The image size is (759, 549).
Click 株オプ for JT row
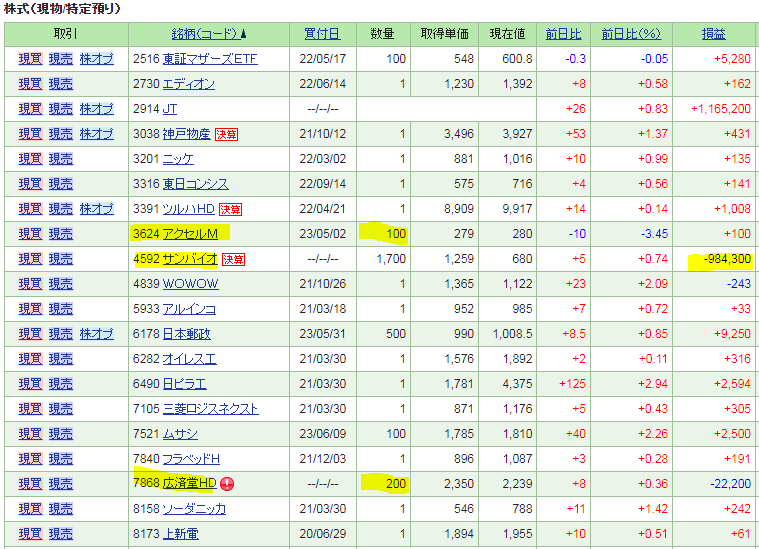click(97, 109)
